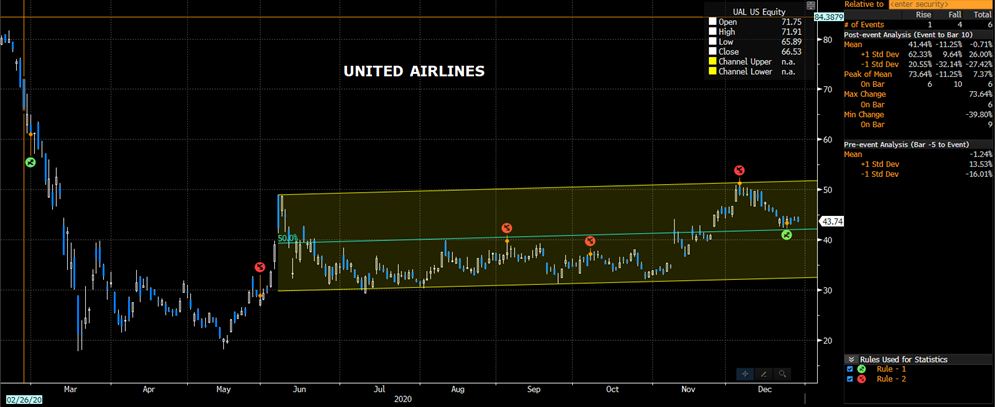Click the red event marker in late September
The height and width of the screenshot is (407, 995).
click(x=590, y=241)
